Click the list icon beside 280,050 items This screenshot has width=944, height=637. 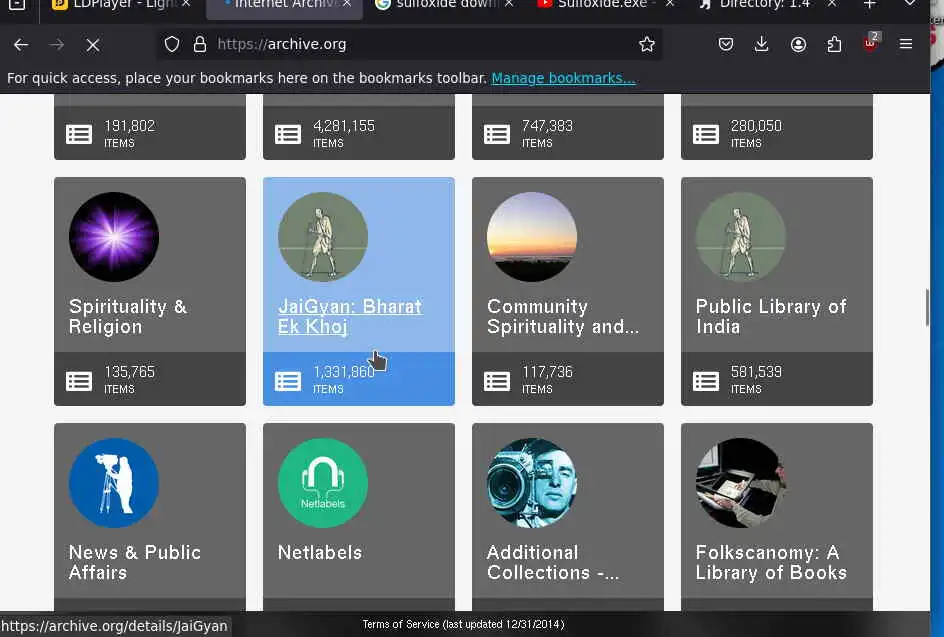coord(706,134)
